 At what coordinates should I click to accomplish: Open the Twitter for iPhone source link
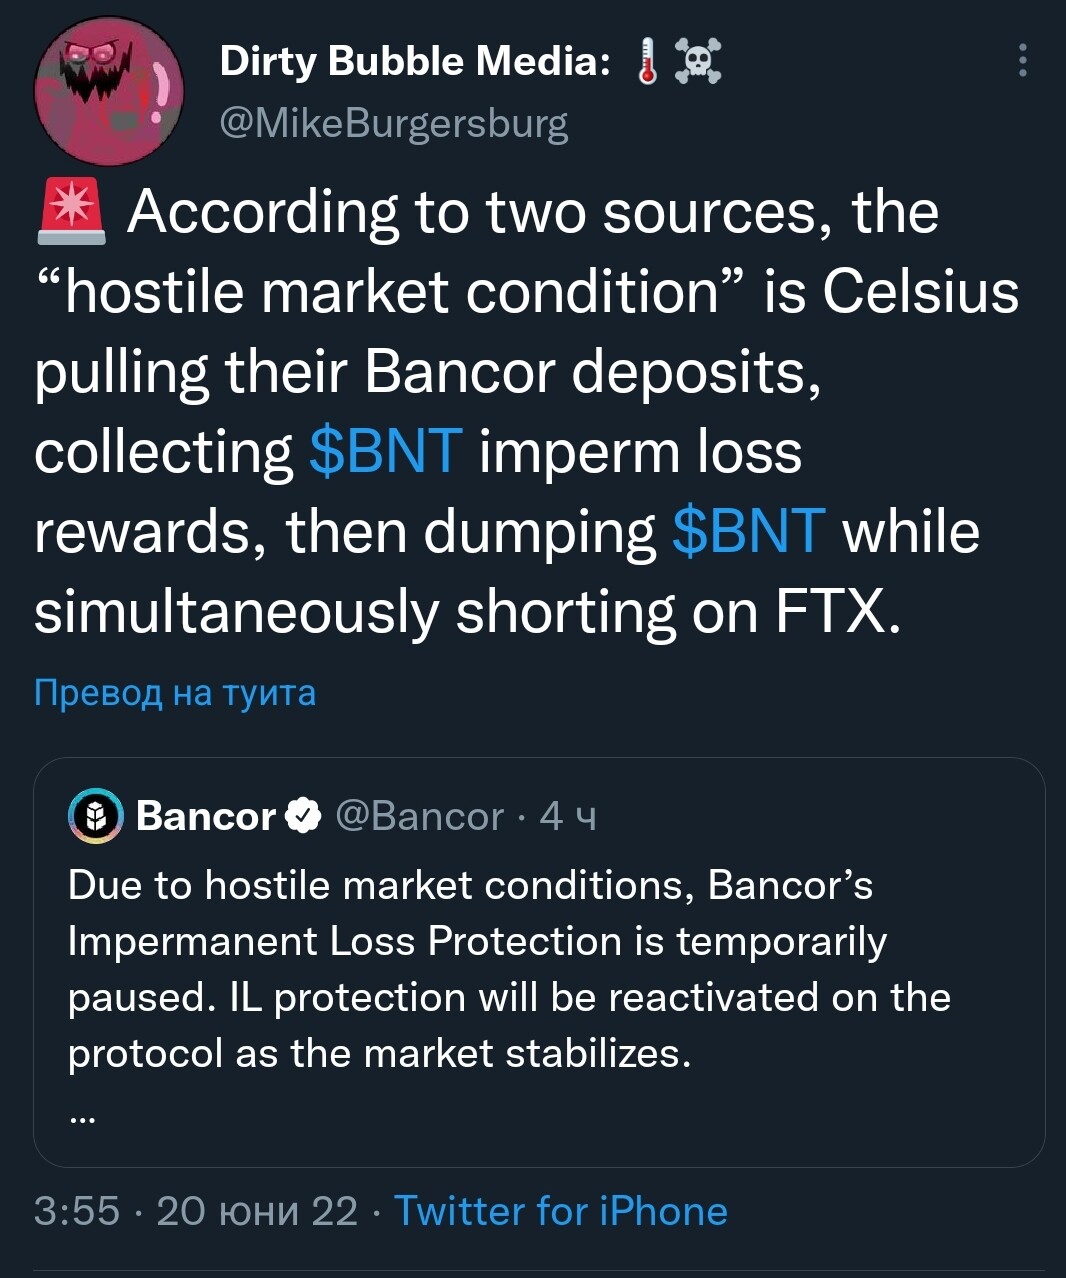click(x=561, y=1211)
